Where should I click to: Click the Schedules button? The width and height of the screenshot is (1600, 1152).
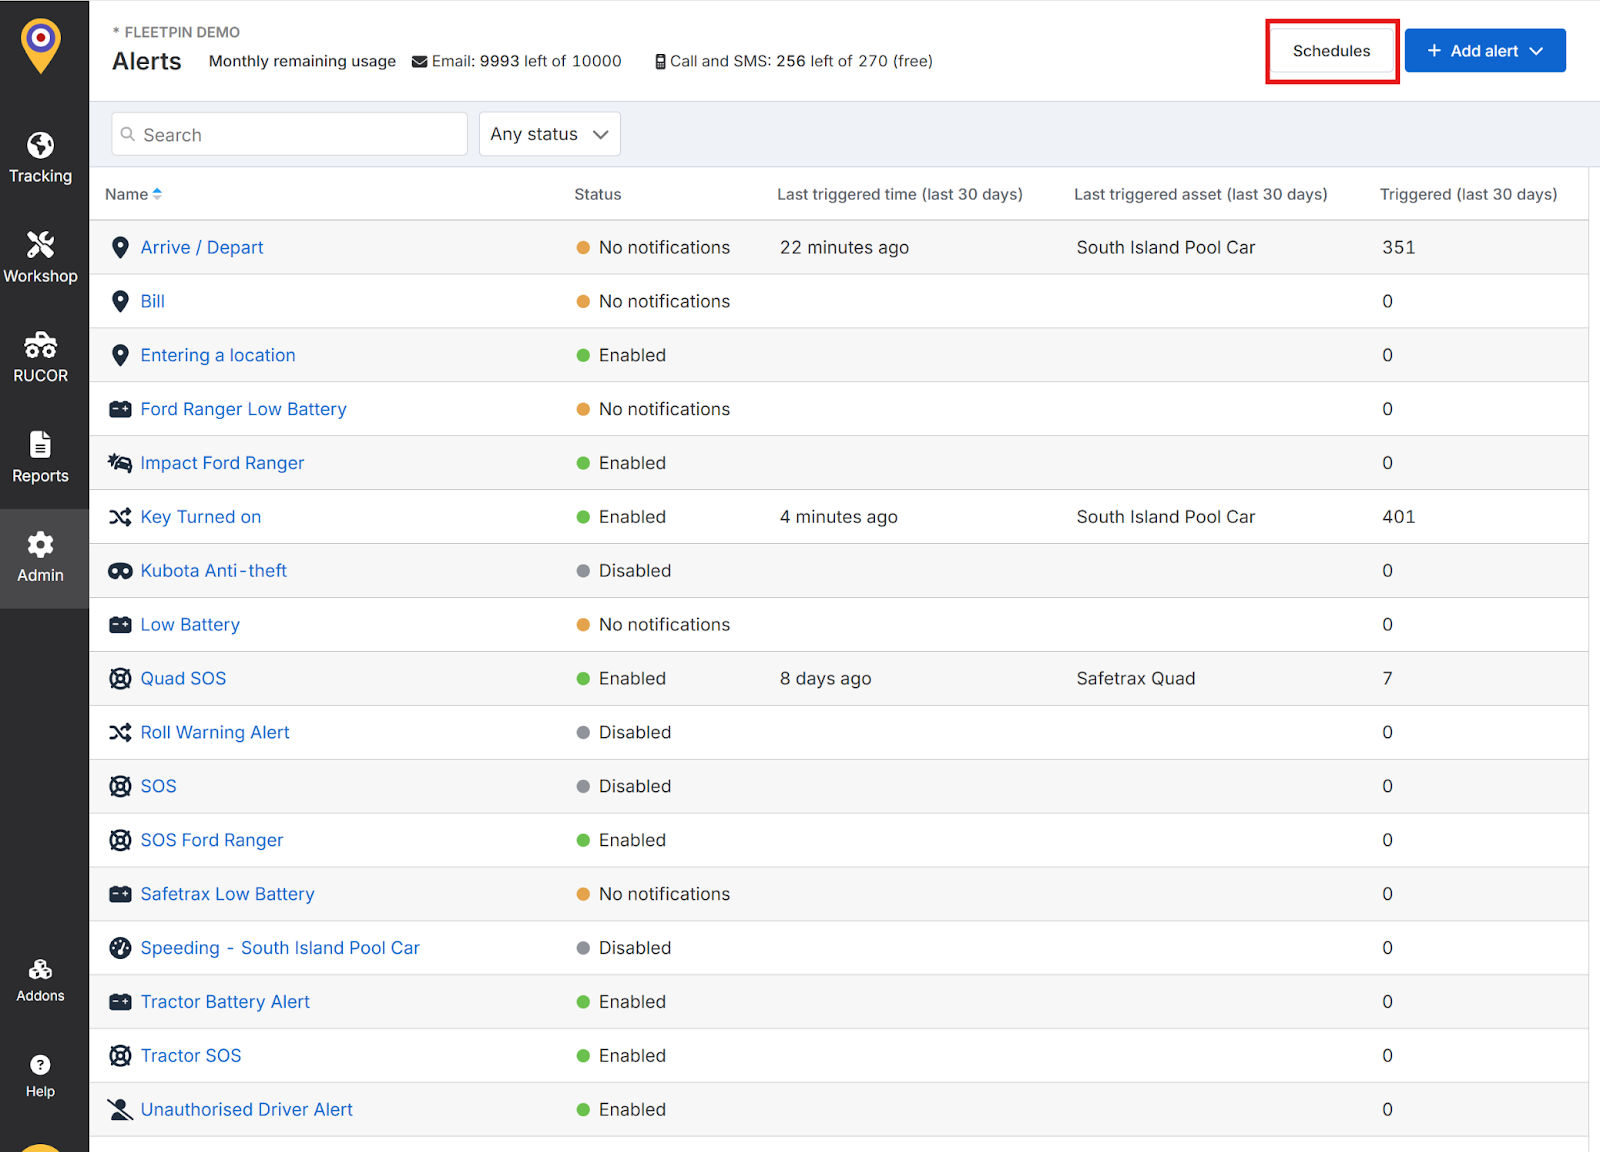coord(1331,51)
